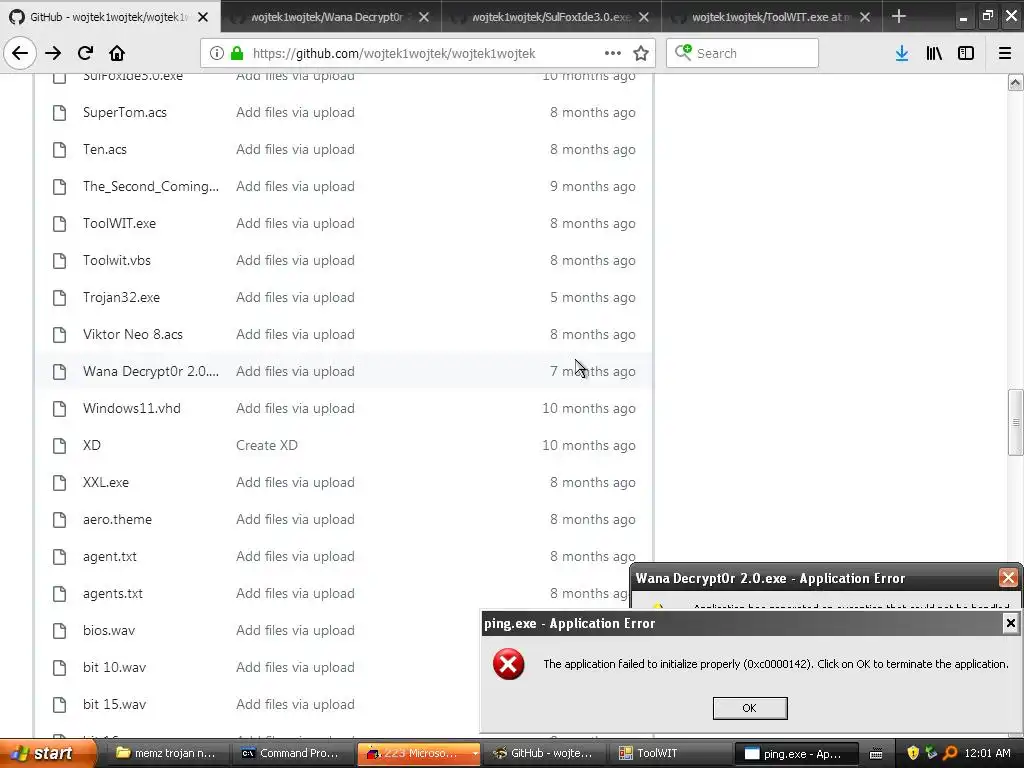Click file icon next to aero.theme

[x=59, y=519]
